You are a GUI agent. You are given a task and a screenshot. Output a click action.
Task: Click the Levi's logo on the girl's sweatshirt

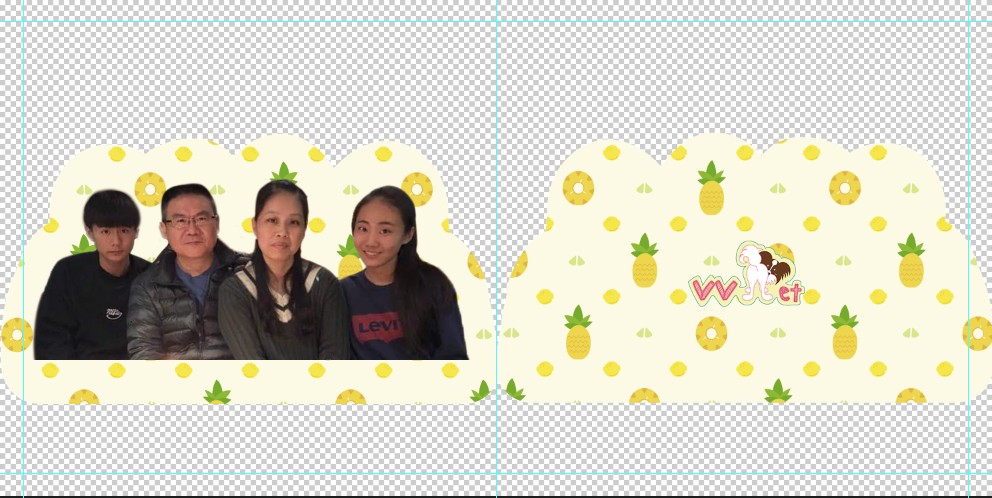click(374, 328)
